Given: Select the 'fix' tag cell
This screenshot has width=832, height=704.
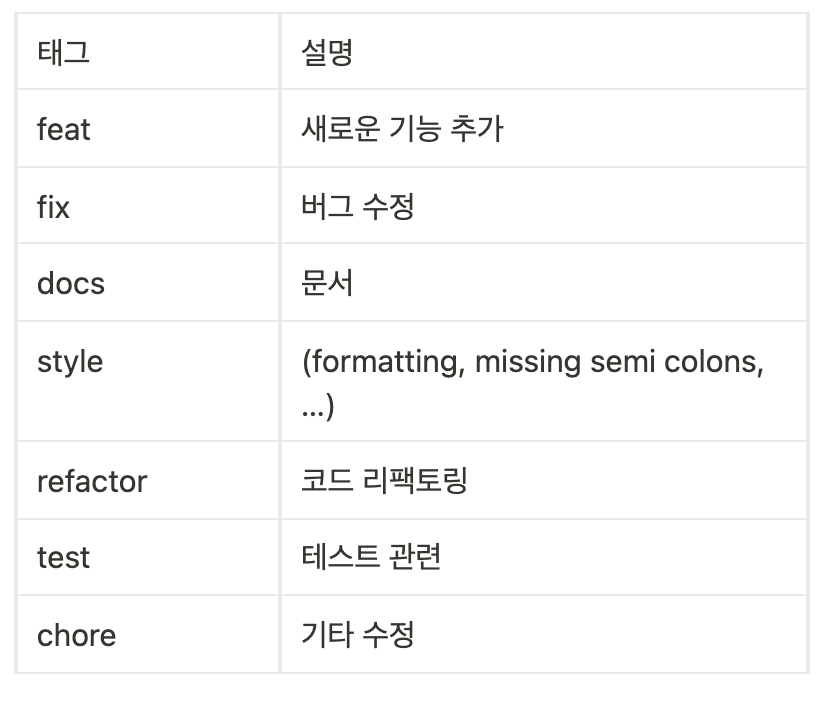Looking at the screenshot, I should tap(53, 206).
